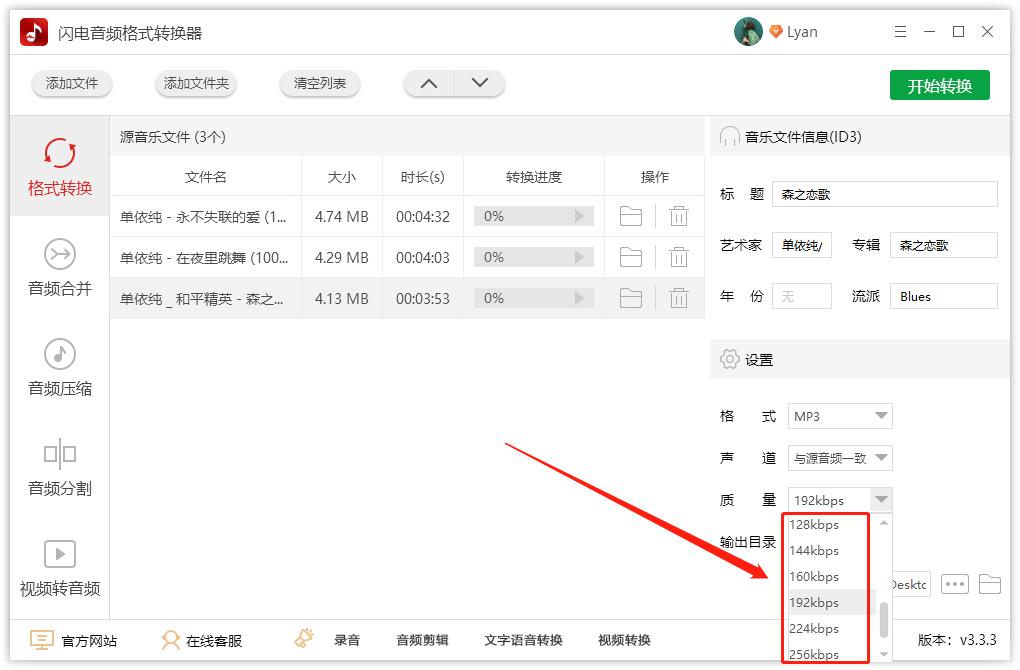Click the Lyan user avatar
The height and width of the screenshot is (670, 1020).
pos(747,31)
